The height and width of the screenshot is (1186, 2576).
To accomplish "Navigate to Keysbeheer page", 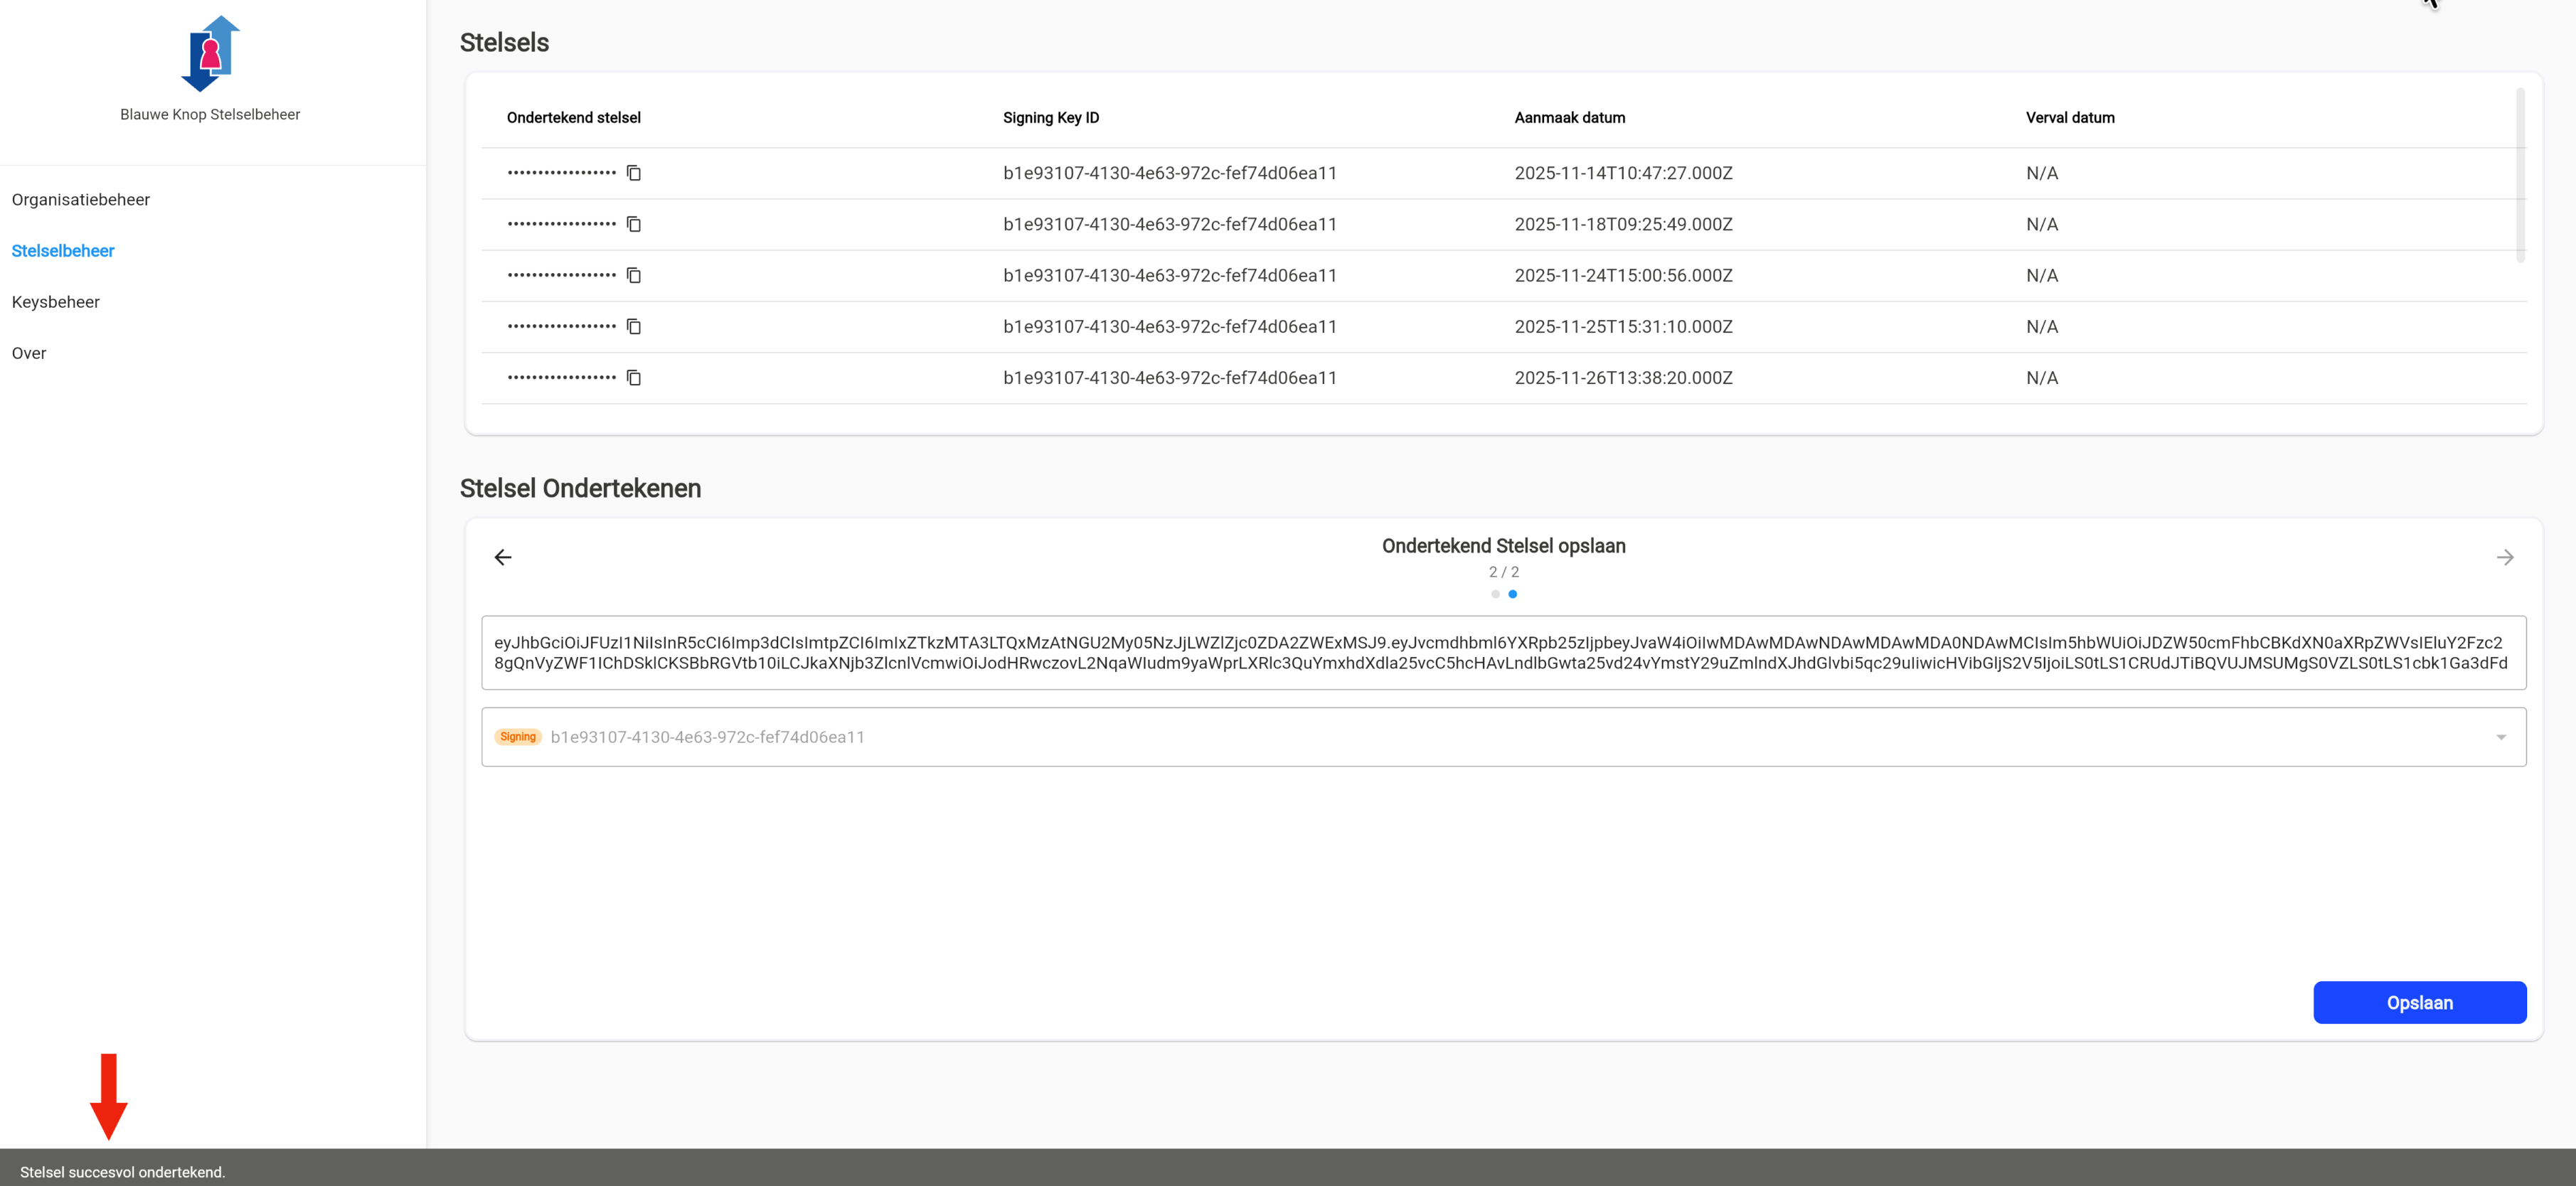I will point(56,301).
